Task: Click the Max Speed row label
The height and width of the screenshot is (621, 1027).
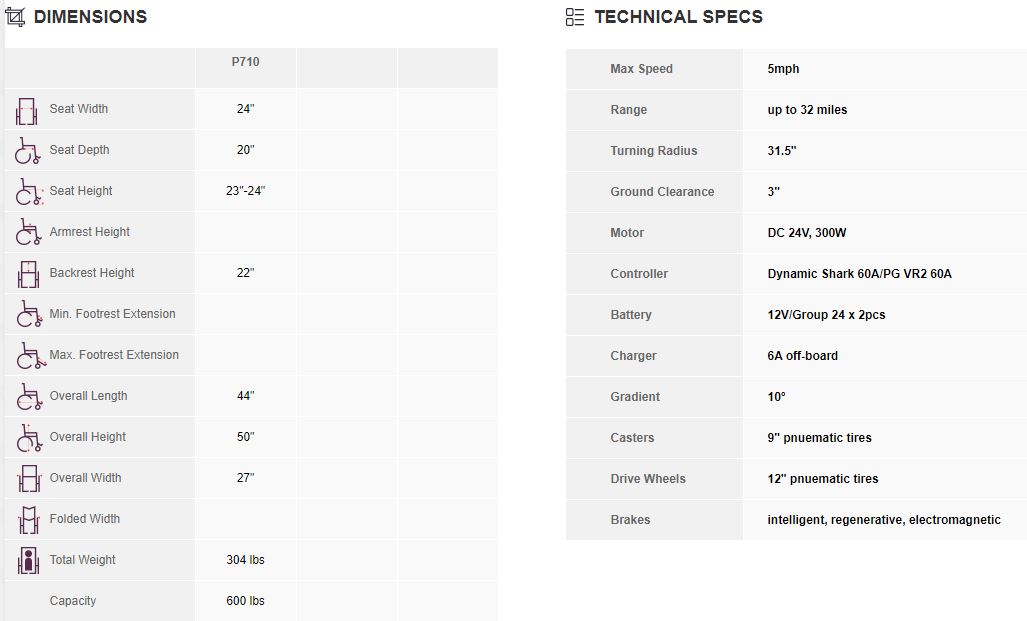Action: (x=641, y=69)
